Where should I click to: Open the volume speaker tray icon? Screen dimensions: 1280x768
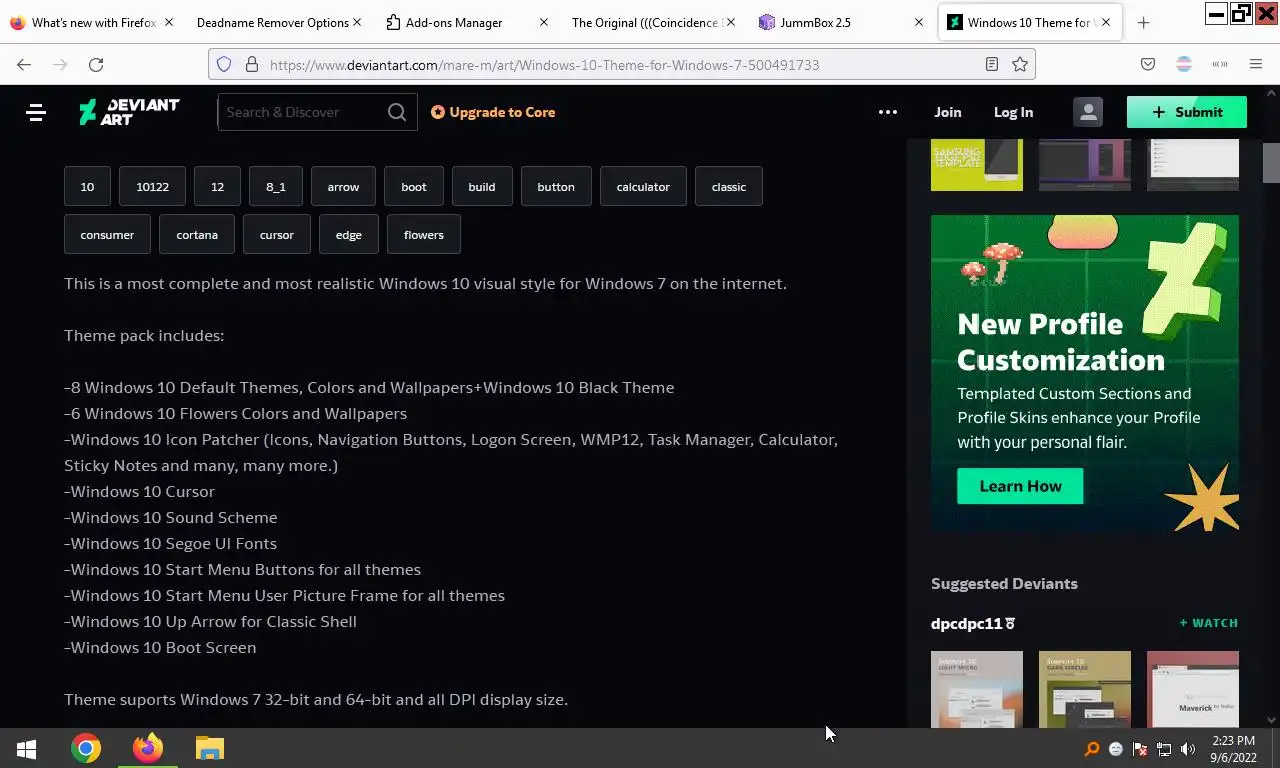point(1188,749)
